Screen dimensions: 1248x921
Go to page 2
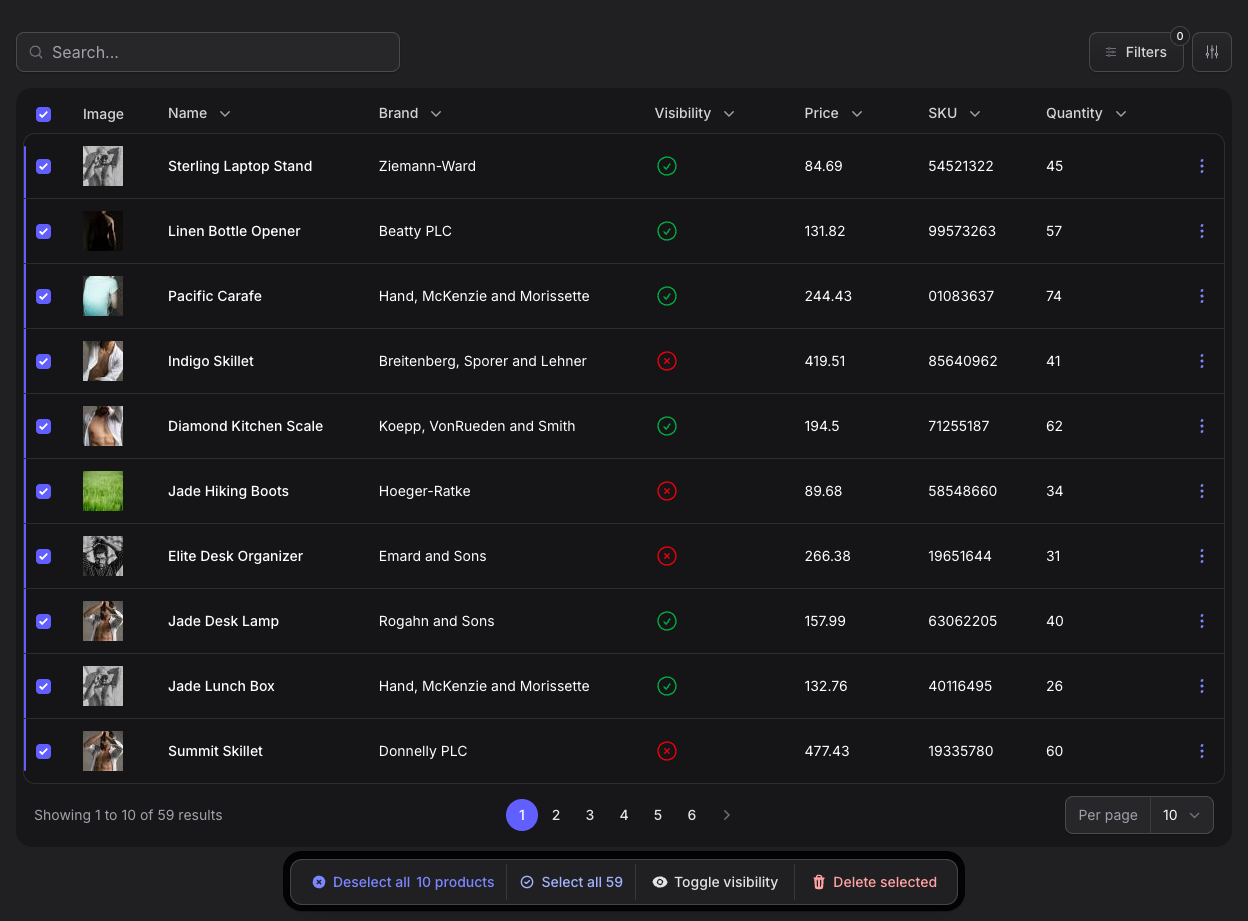coord(556,815)
